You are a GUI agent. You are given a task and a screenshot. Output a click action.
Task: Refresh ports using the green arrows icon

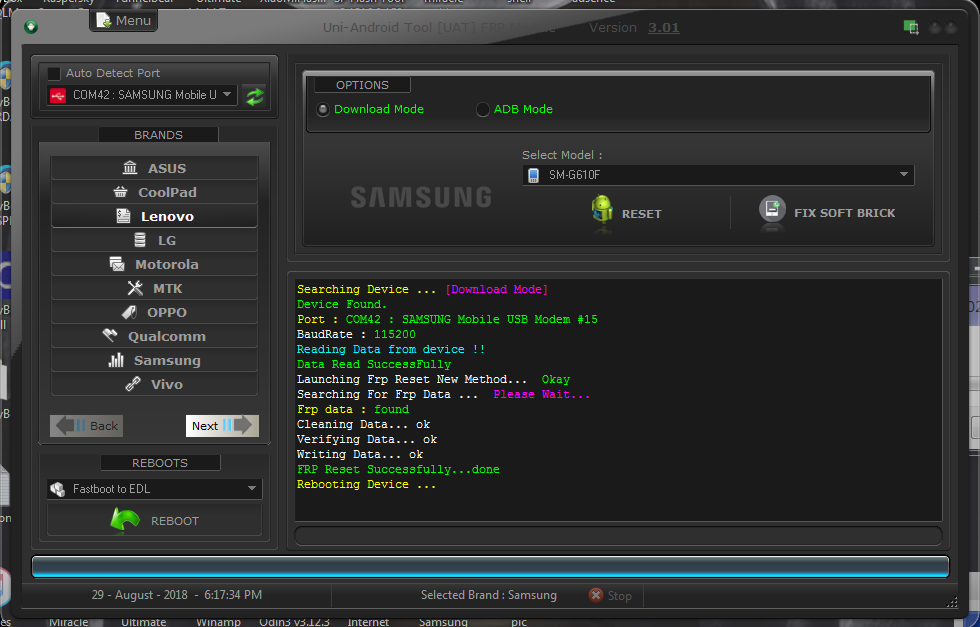[x=254, y=95]
